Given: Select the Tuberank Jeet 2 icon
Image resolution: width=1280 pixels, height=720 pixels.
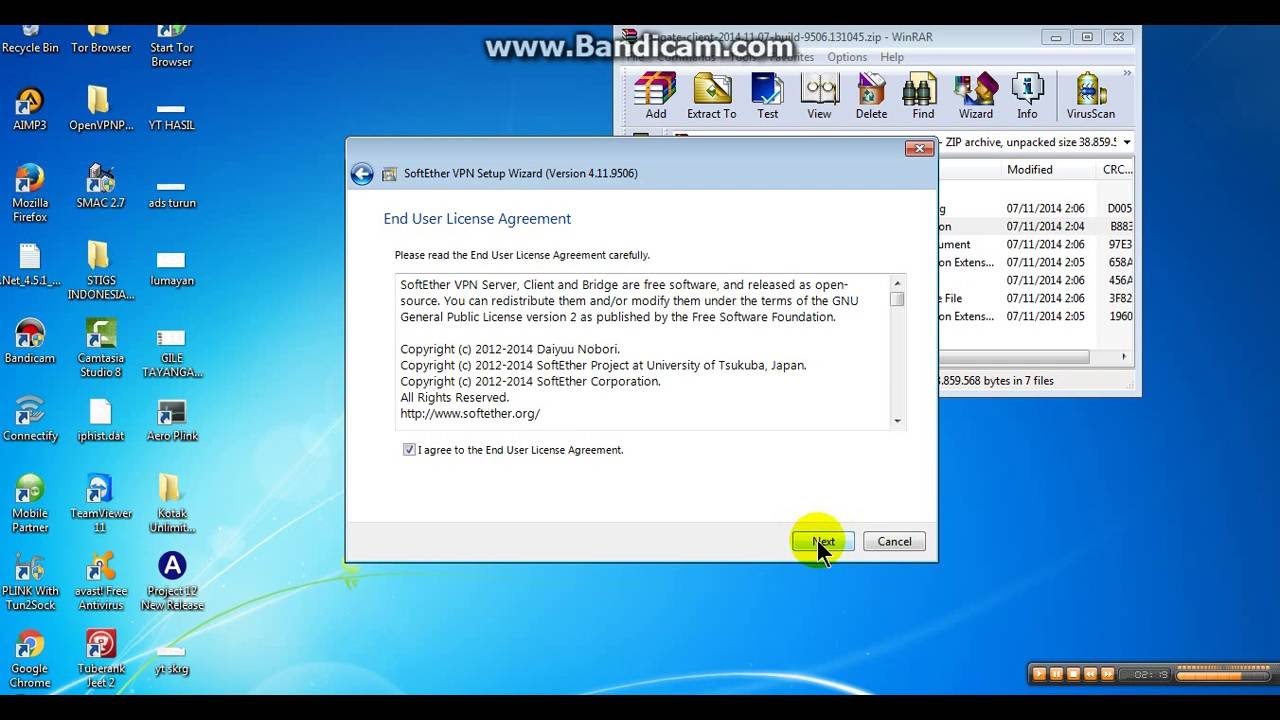Looking at the screenshot, I should [101, 659].
